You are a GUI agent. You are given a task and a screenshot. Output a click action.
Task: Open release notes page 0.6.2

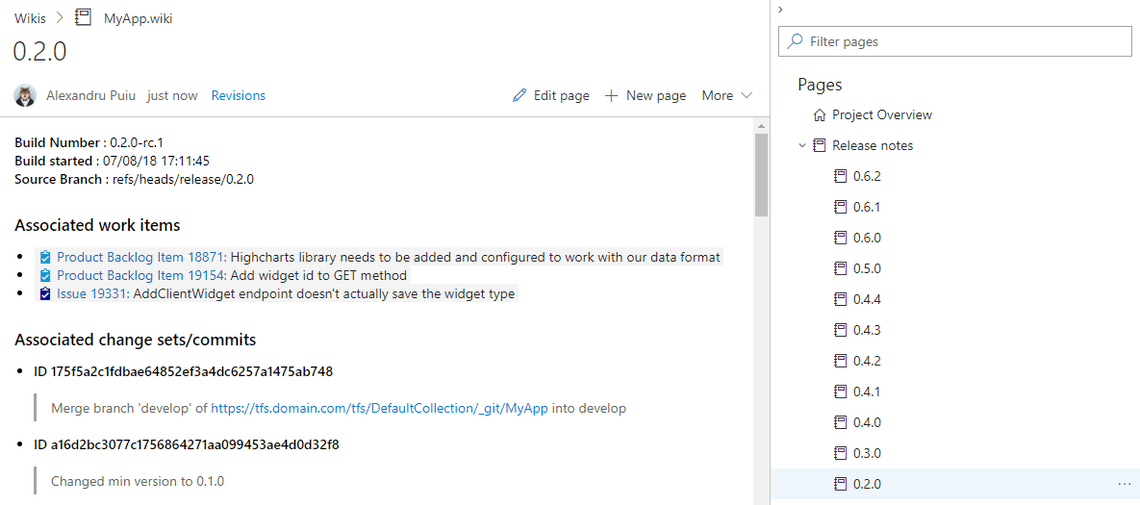pos(867,176)
